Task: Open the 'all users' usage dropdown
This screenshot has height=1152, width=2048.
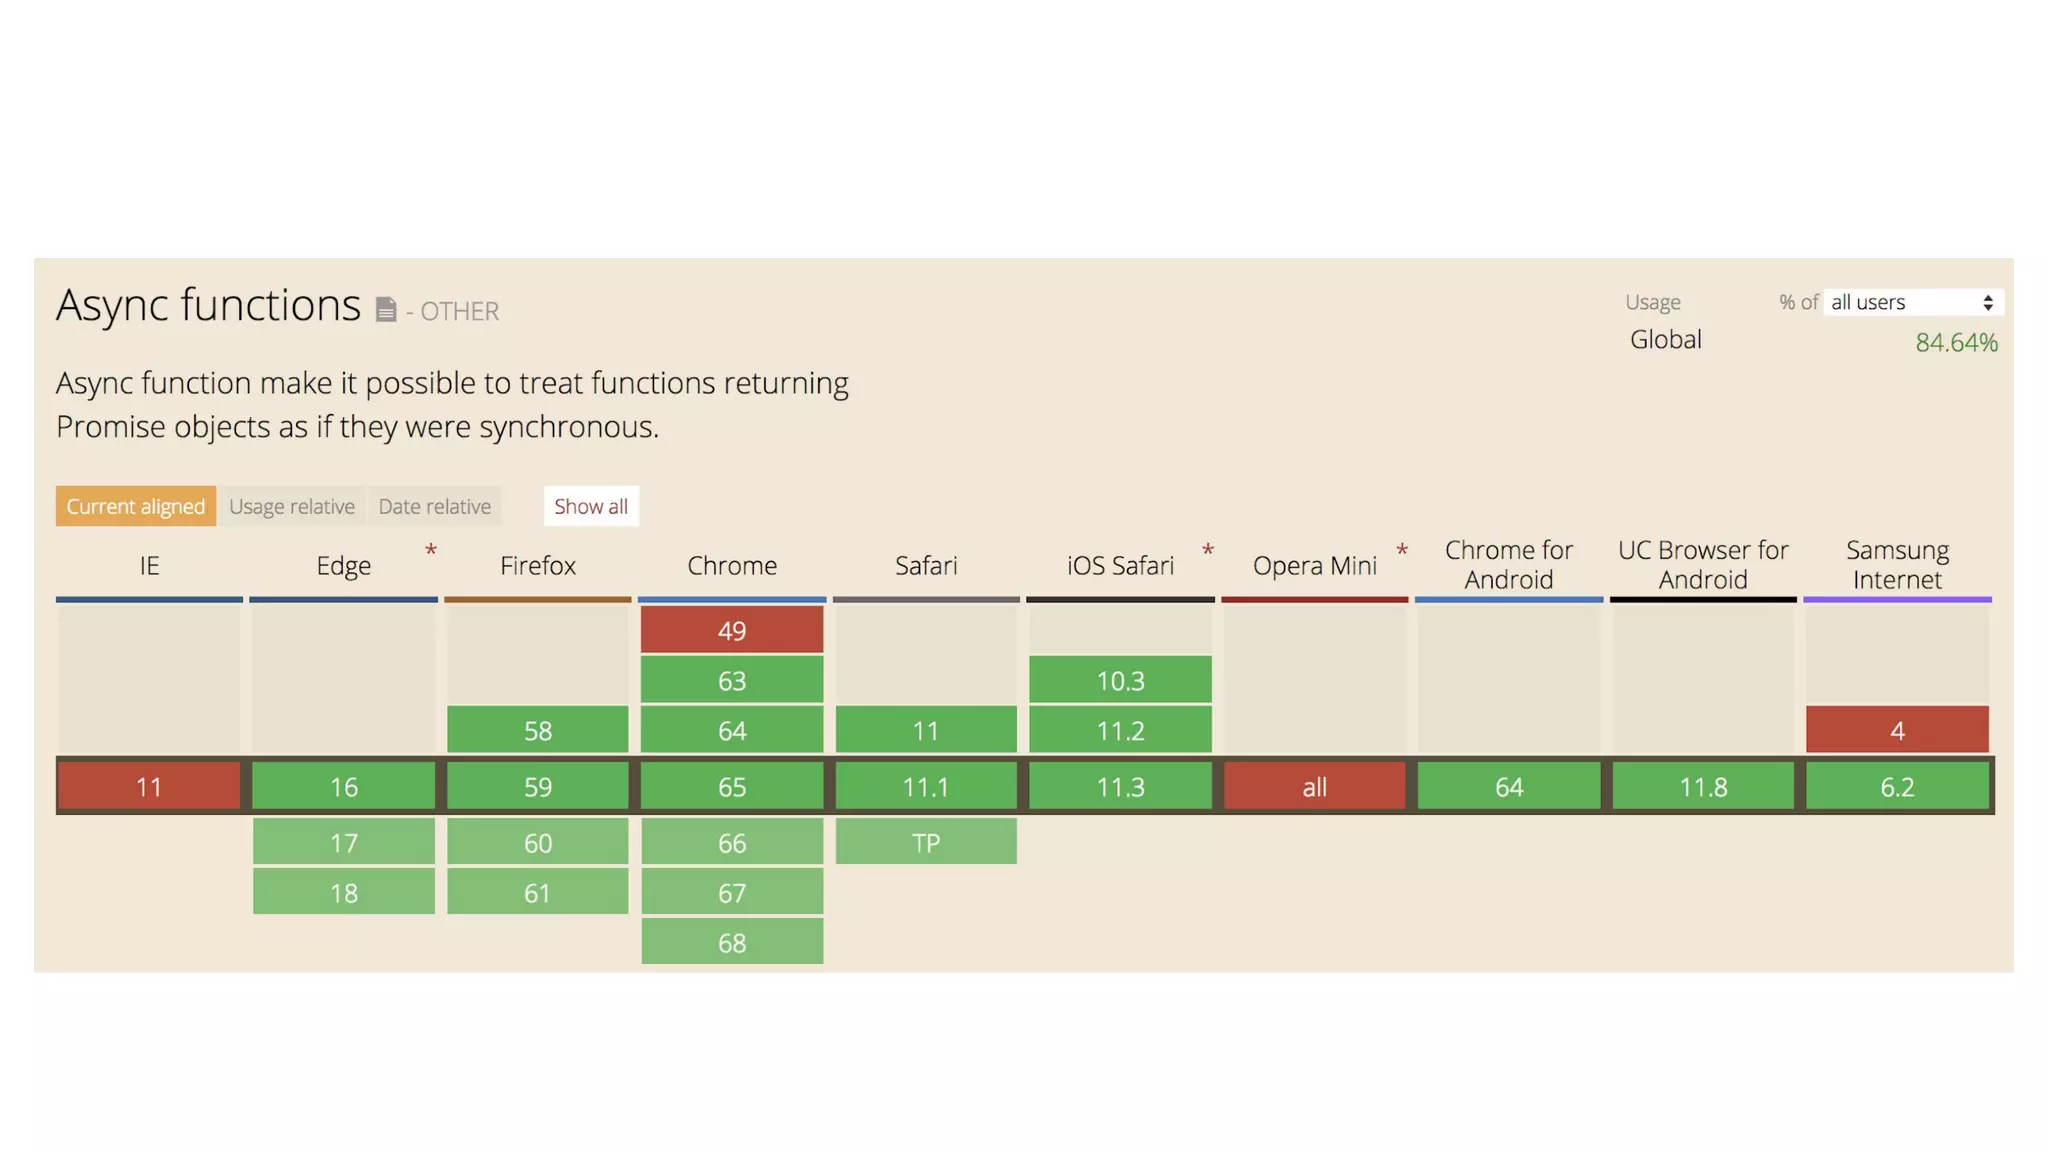Action: click(x=1912, y=302)
